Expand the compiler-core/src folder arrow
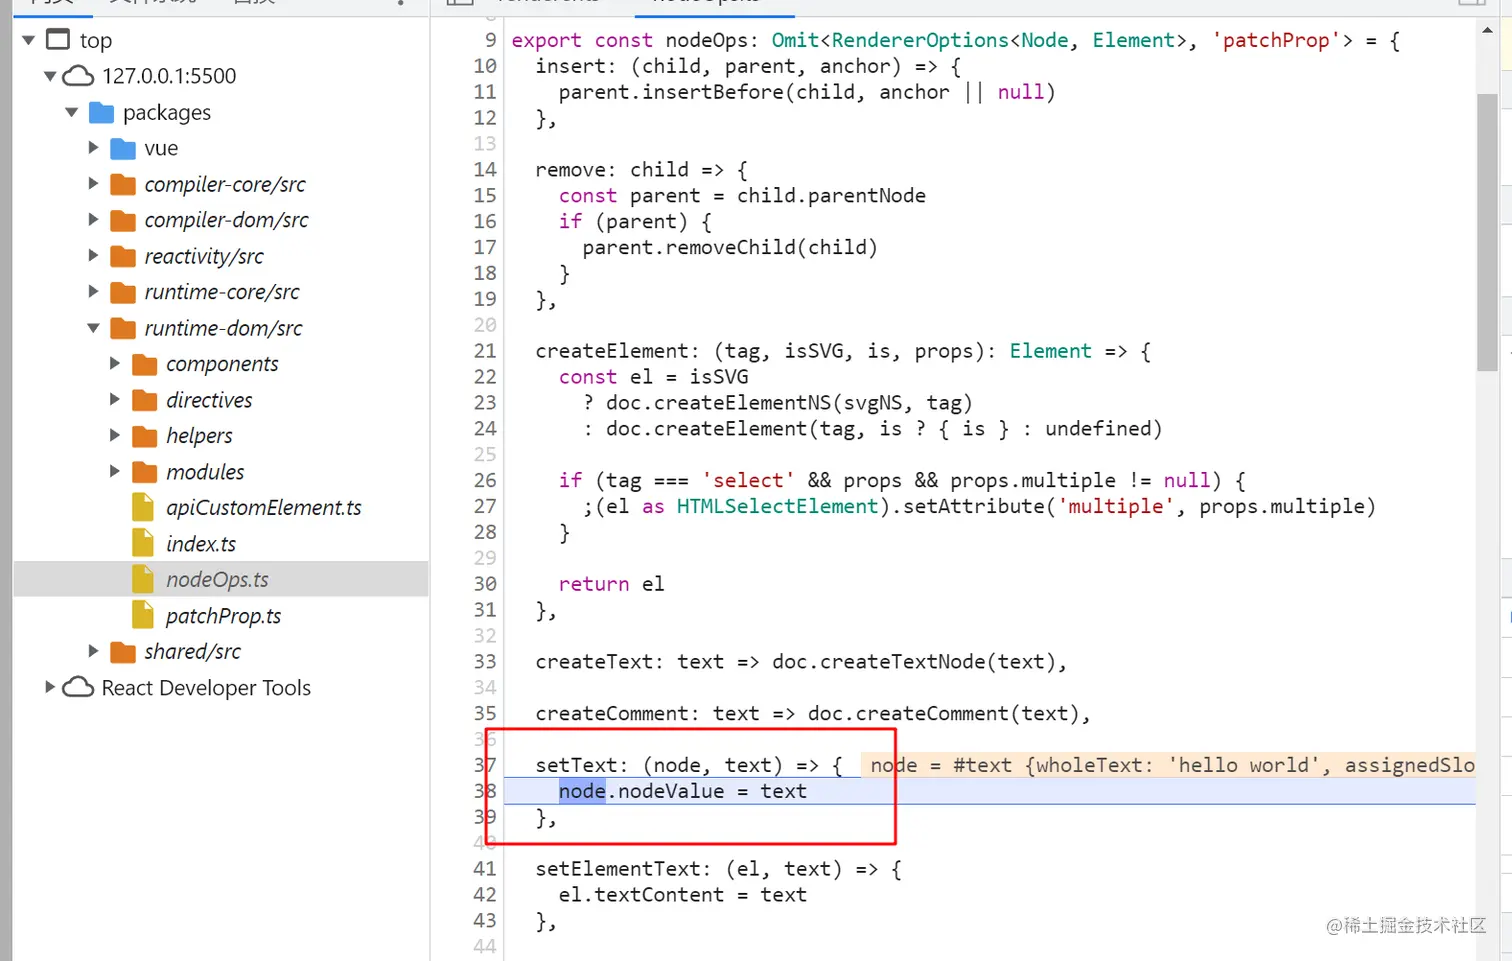The height and width of the screenshot is (961, 1512). click(x=93, y=184)
